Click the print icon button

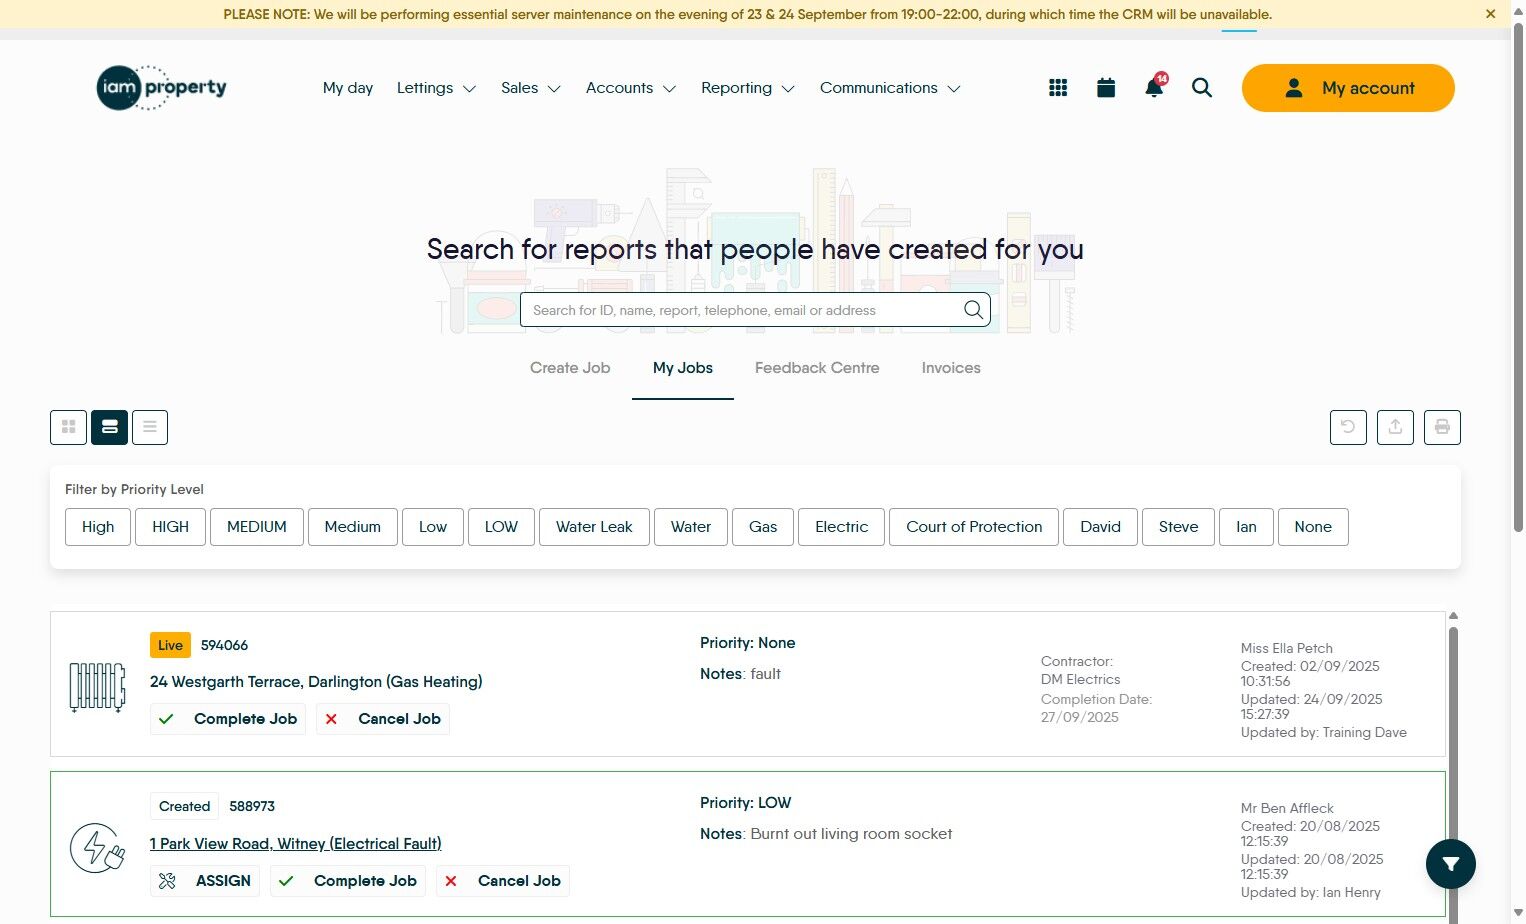click(1442, 427)
